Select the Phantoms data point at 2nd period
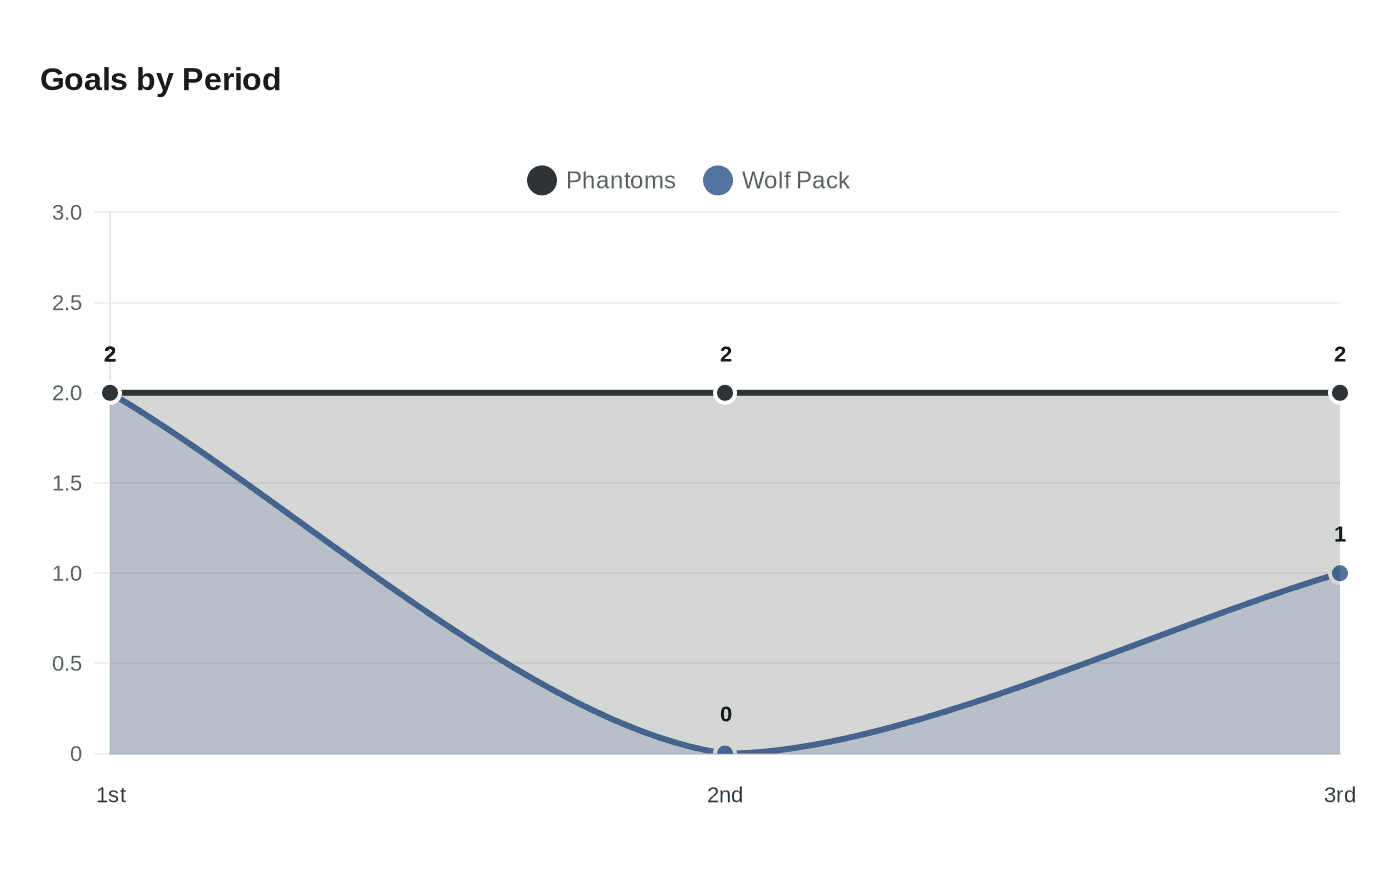The height and width of the screenshot is (880, 1400). tap(725, 393)
